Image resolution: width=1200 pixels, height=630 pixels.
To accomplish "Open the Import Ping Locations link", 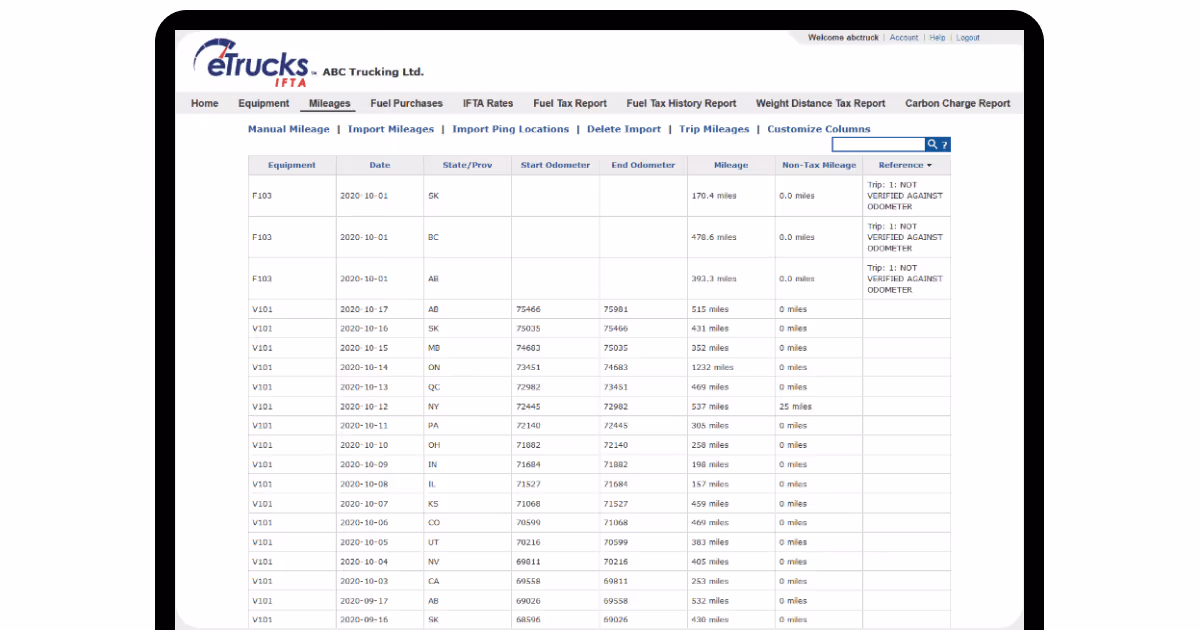I will (510, 129).
